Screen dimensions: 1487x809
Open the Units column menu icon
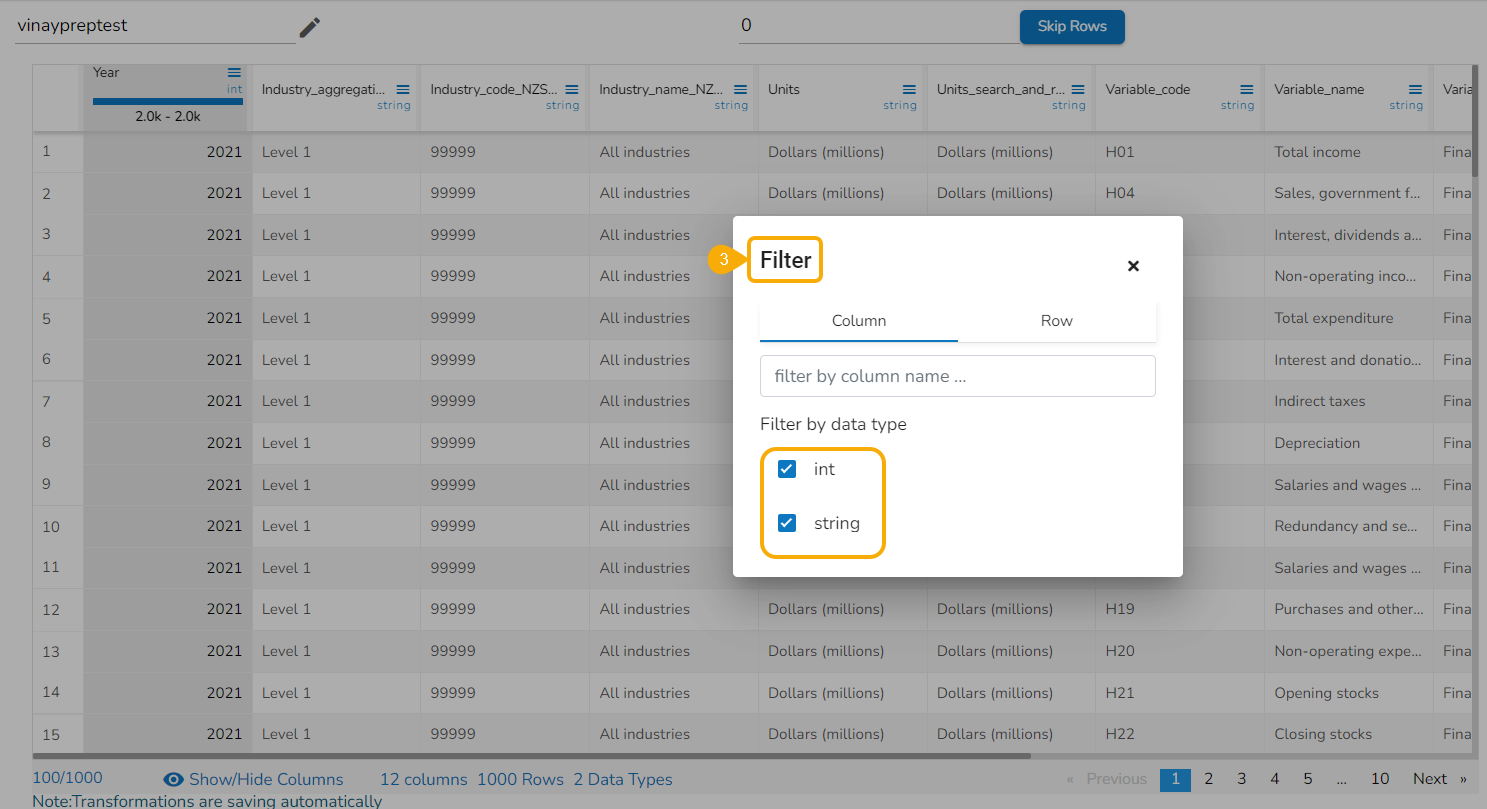[909, 89]
